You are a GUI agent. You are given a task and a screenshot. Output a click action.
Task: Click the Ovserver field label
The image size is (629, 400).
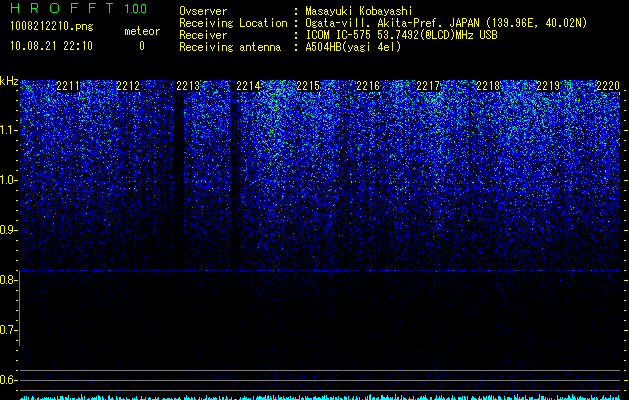coord(203,11)
